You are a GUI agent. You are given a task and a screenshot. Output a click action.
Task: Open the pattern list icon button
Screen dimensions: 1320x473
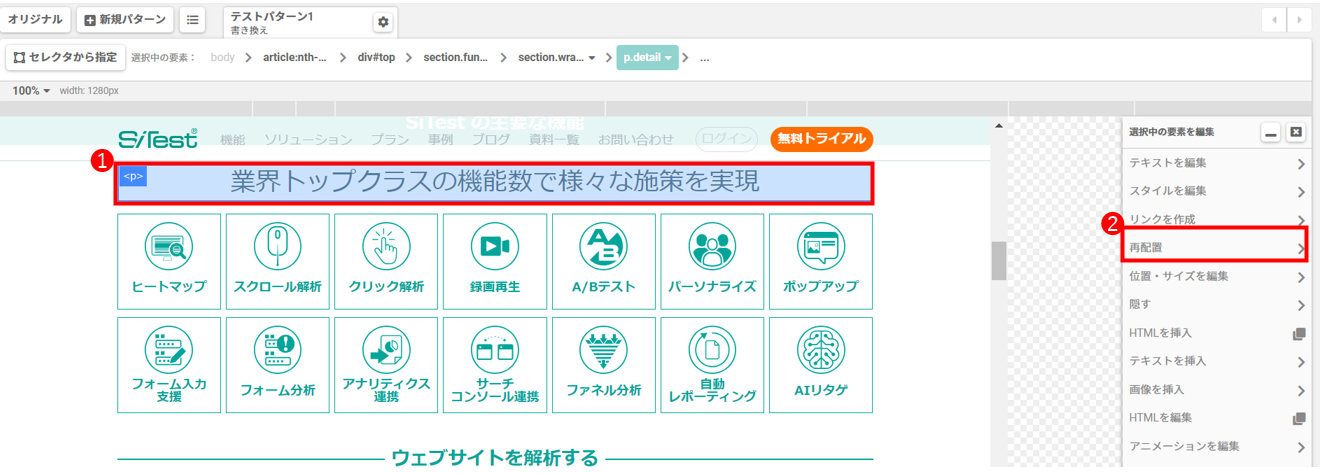(191, 19)
